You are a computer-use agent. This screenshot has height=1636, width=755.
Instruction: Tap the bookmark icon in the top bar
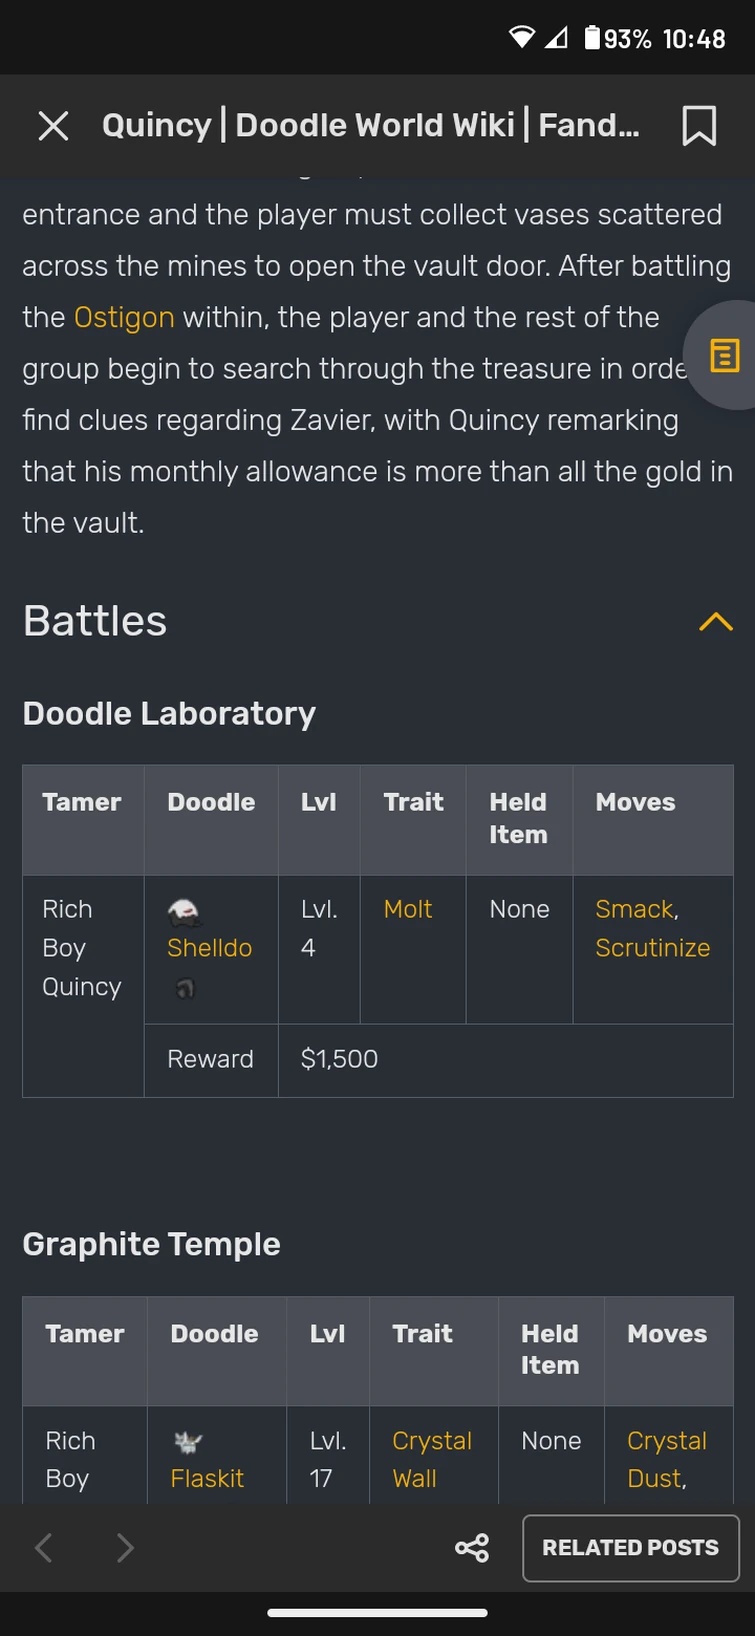[x=698, y=125]
